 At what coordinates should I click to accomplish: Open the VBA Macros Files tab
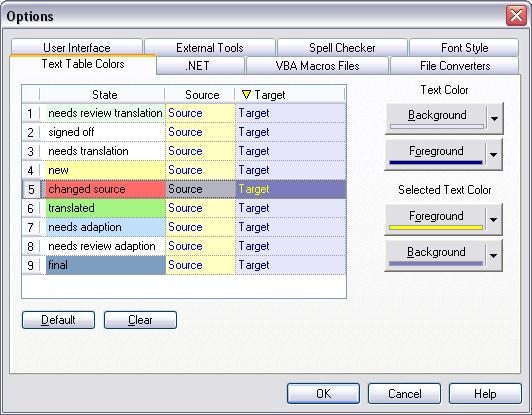pyautogui.click(x=317, y=65)
